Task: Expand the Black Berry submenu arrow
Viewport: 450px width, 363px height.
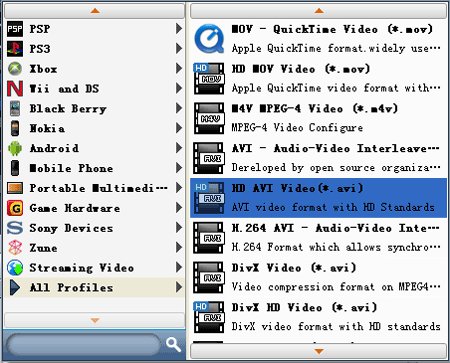Action: [179, 108]
